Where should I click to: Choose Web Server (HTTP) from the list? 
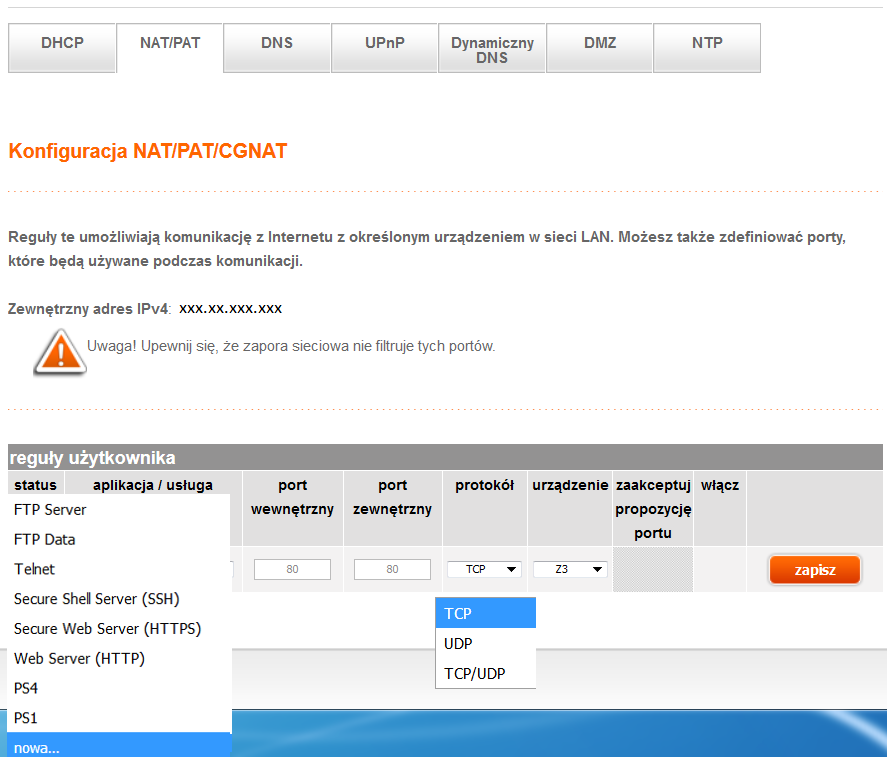tap(81, 658)
